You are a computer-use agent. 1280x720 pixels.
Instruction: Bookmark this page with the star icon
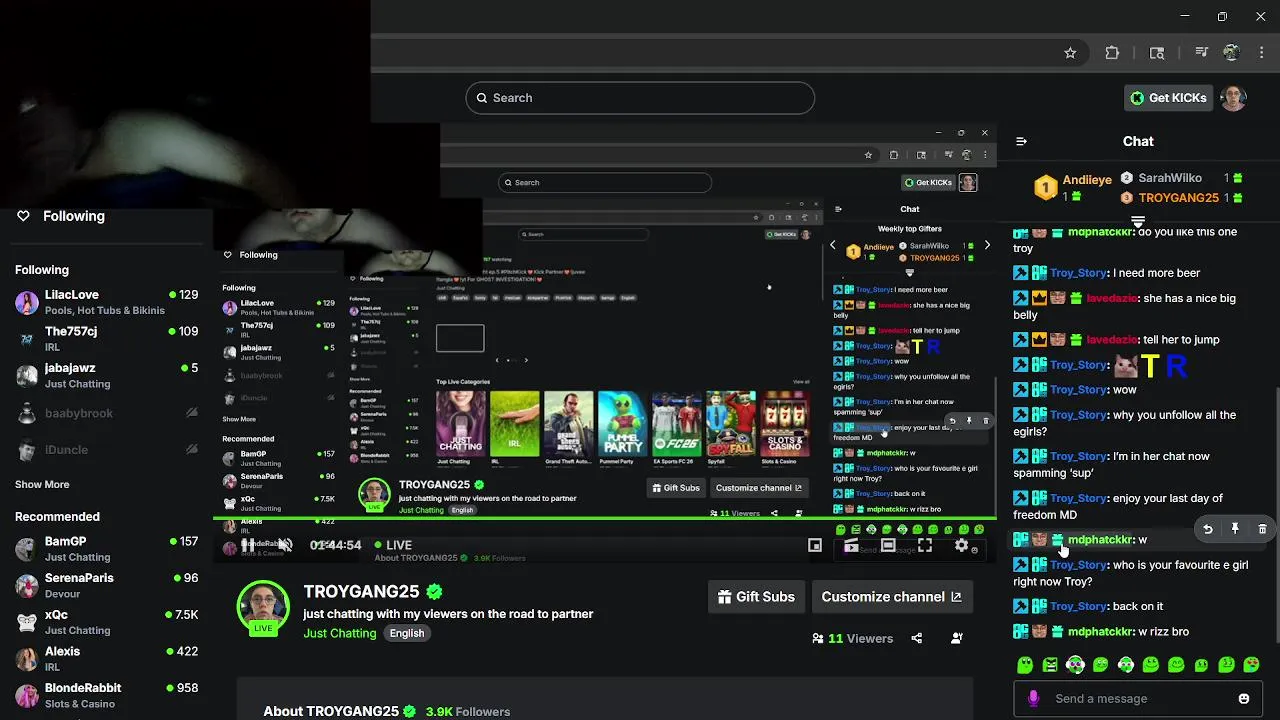coord(1070,53)
